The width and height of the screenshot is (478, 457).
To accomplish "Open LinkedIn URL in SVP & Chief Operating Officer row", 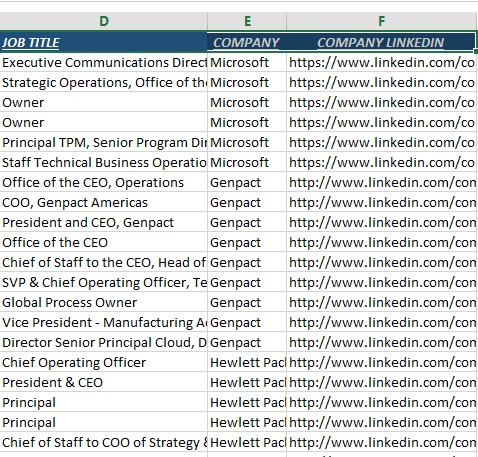I will click(x=381, y=282).
